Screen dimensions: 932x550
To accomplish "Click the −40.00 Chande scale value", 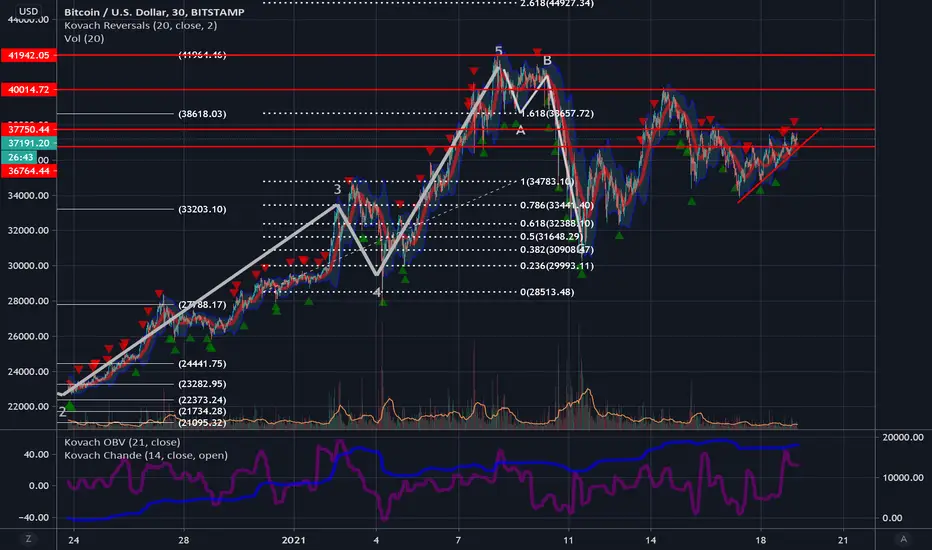I will (34, 517).
